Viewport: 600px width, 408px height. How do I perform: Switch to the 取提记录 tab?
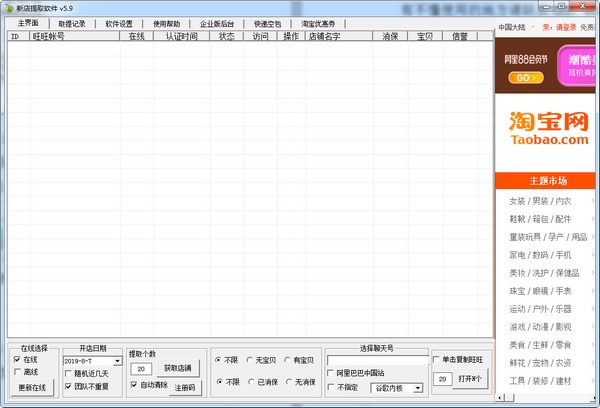coord(72,22)
